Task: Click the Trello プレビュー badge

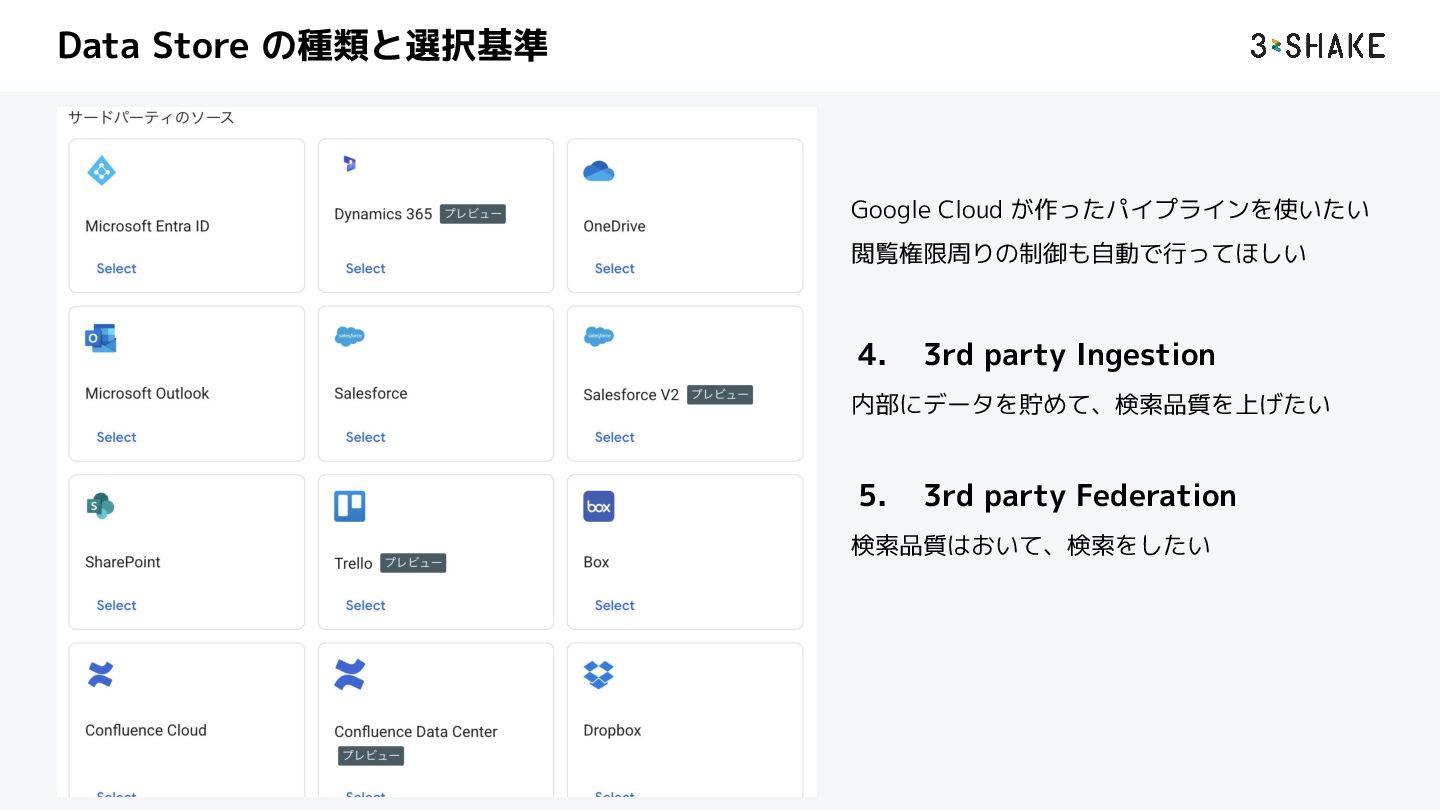Action: coord(413,563)
